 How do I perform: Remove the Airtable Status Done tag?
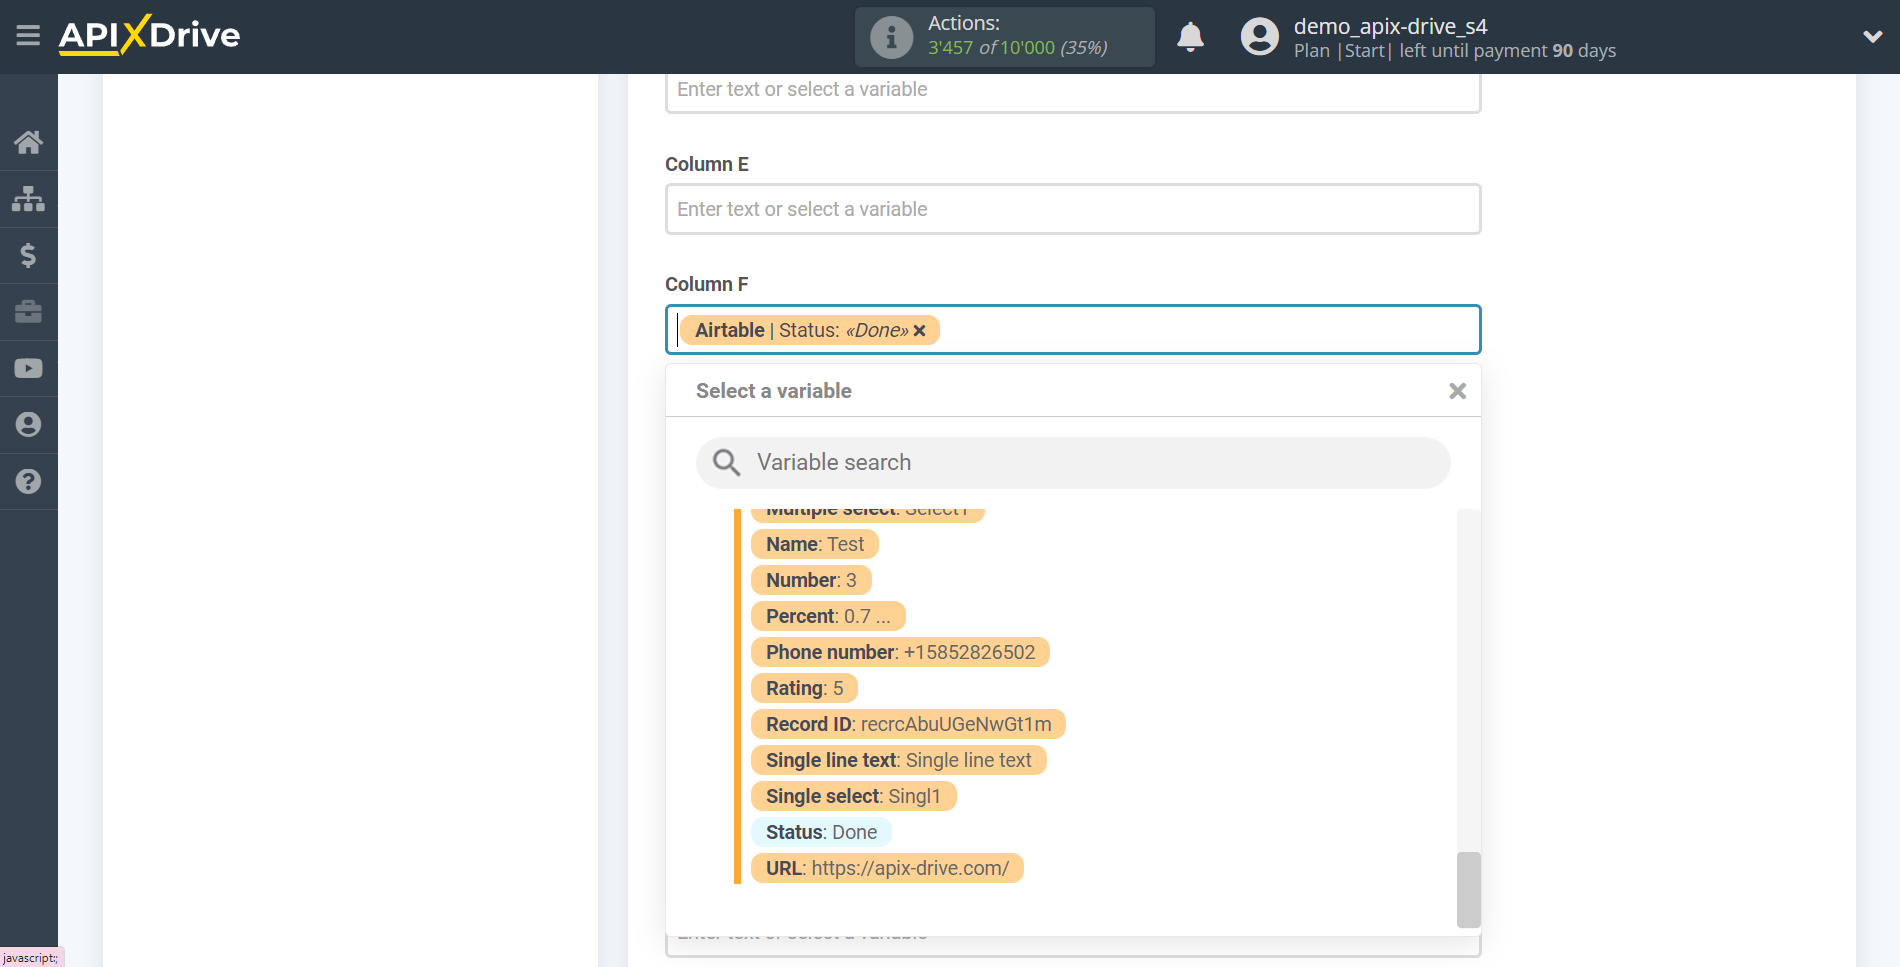(919, 331)
